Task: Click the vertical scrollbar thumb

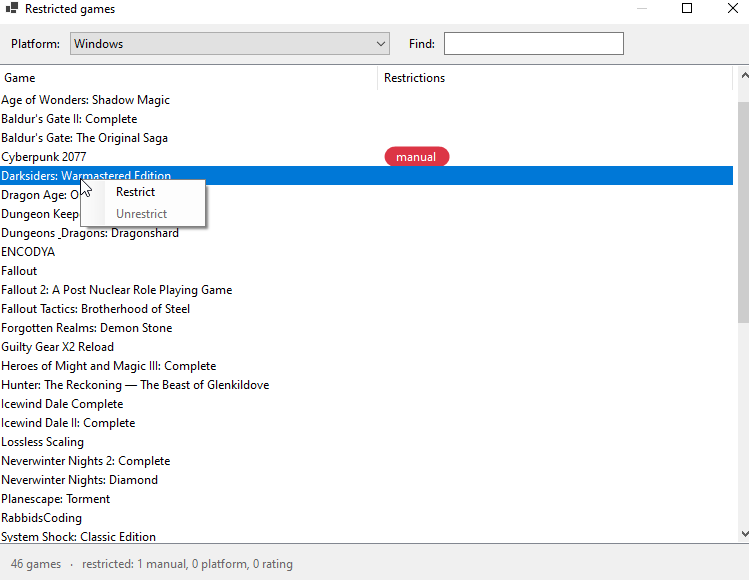Action: (x=743, y=212)
